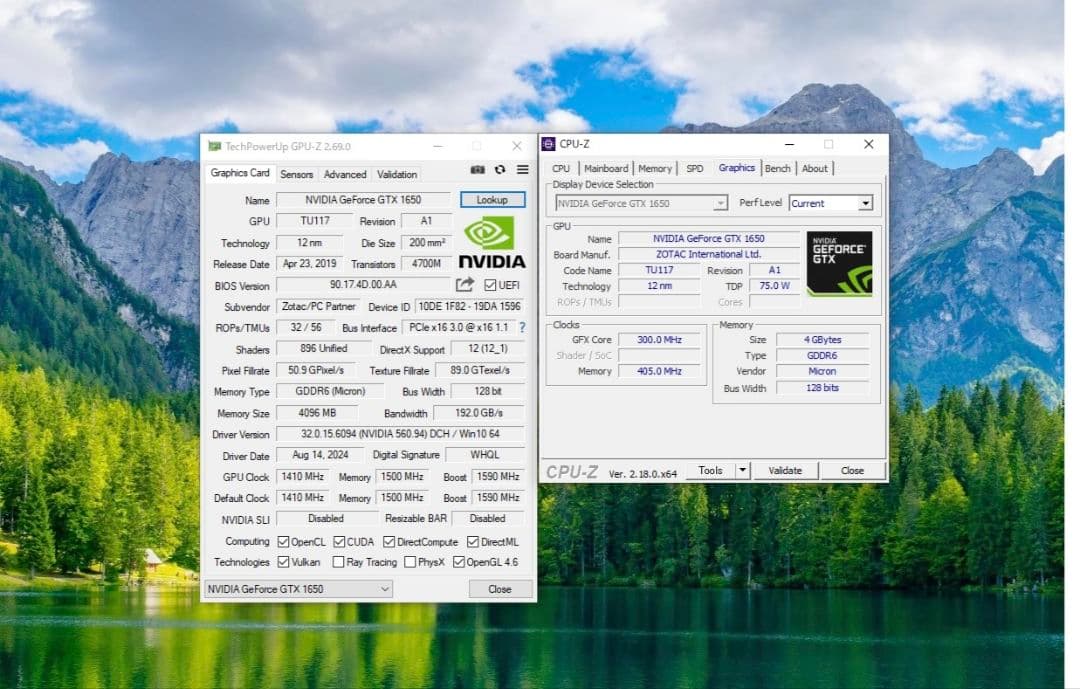Viewport: 1080px width, 689px height.
Task: Switch to the Sensors tab in GPU-Z
Action: [297, 174]
